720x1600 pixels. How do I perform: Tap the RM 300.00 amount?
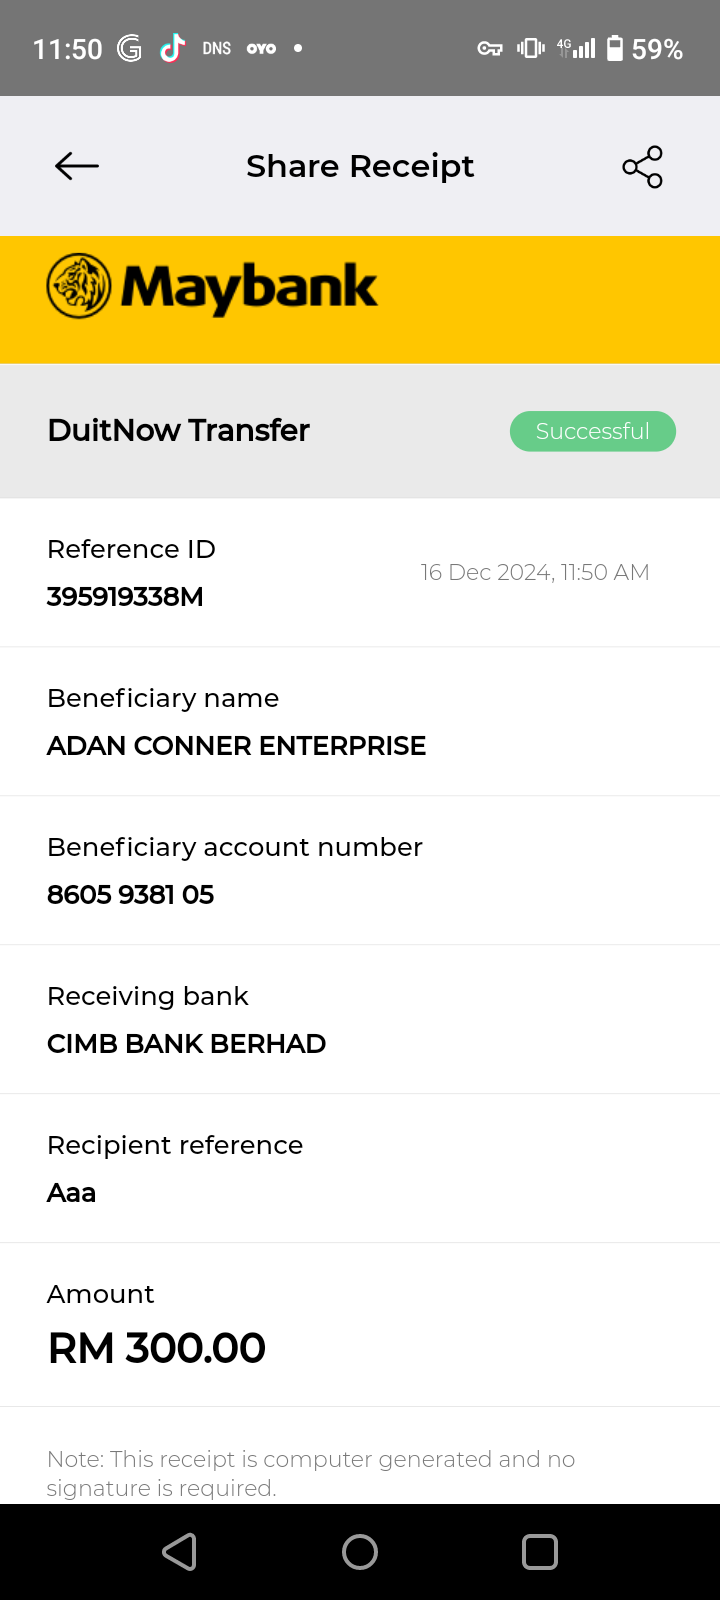tap(157, 1348)
